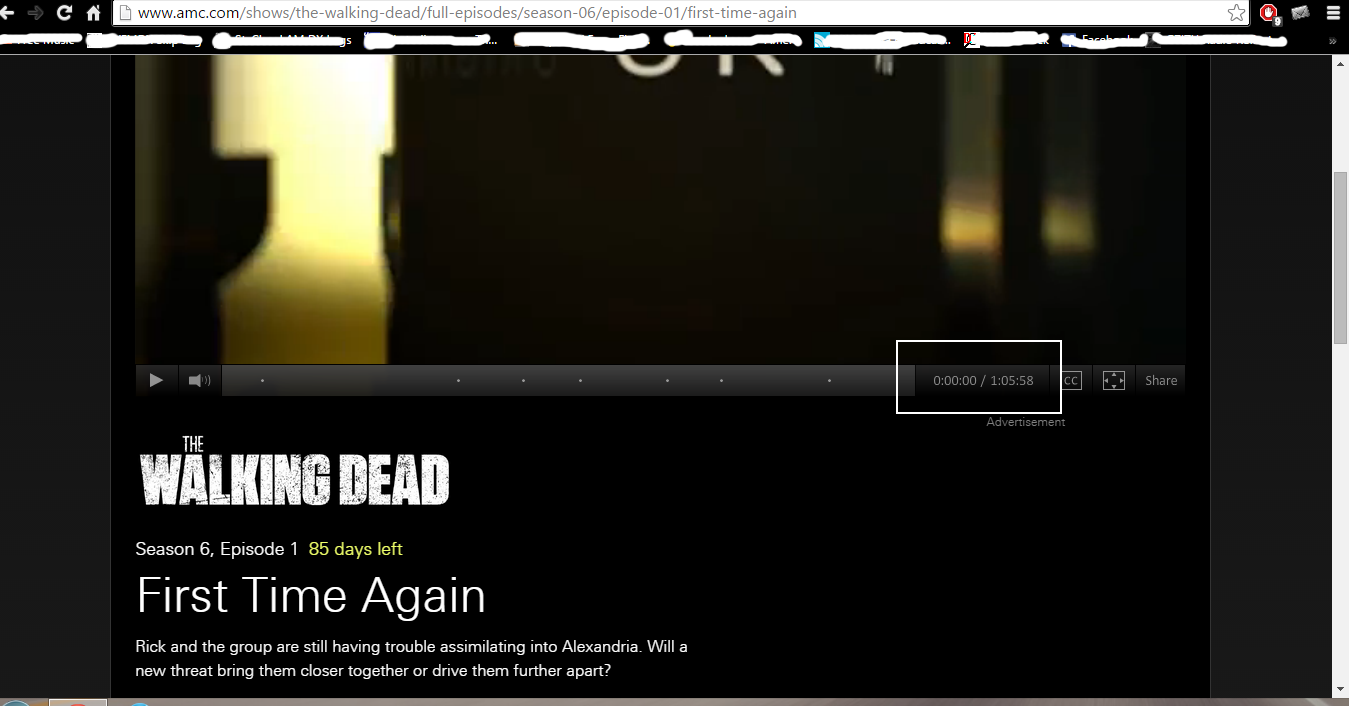1349x706 pixels.
Task: Click the "Season 6, Episode 1" text
Action: pyautogui.click(x=217, y=549)
